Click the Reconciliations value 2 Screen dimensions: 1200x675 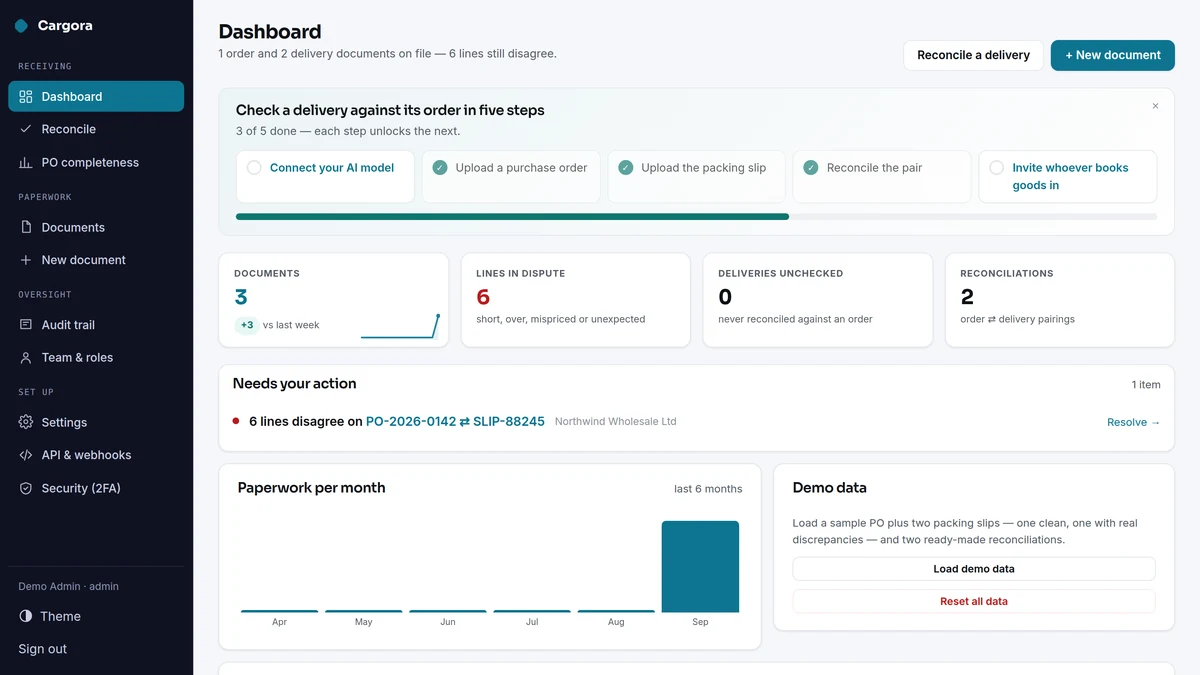click(967, 297)
